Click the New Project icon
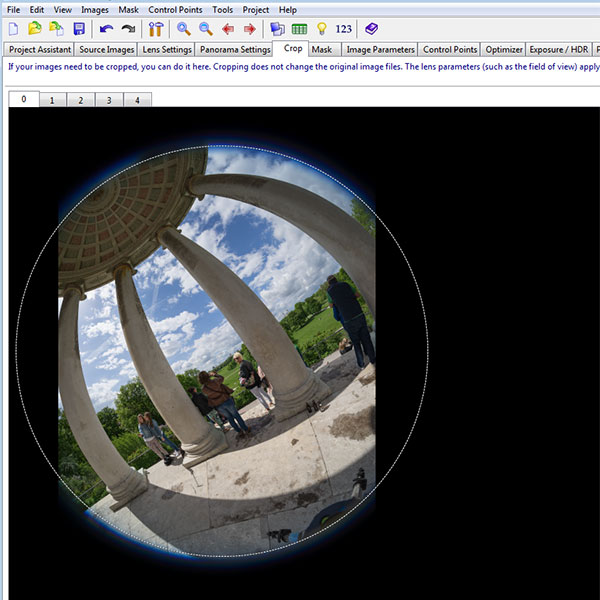The width and height of the screenshot is (600, 600). pos(13,29)
